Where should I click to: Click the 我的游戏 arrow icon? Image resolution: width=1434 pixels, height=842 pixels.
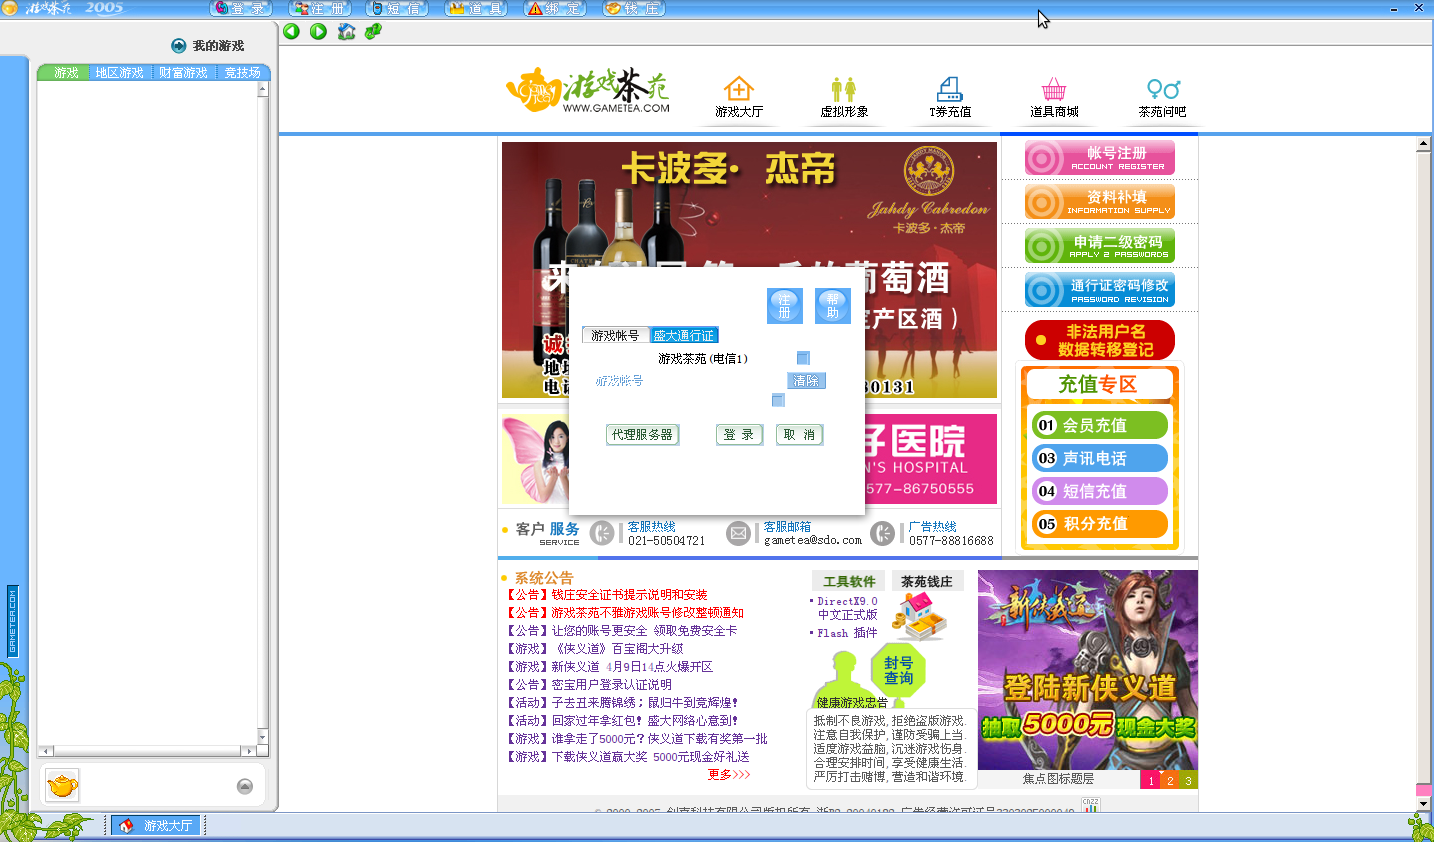point(179,46)
